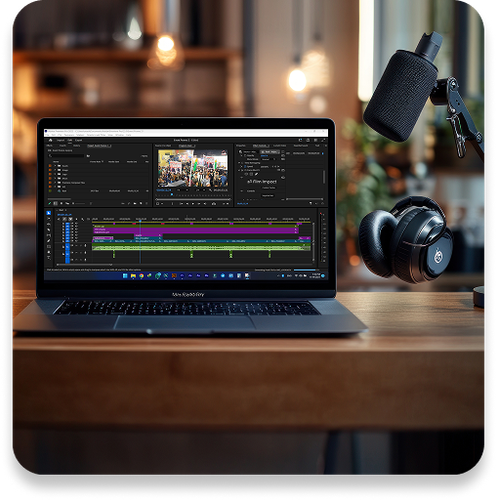Toggle the green pencil writable project icon
497x500 pixels.
click(x=50, y=203)
